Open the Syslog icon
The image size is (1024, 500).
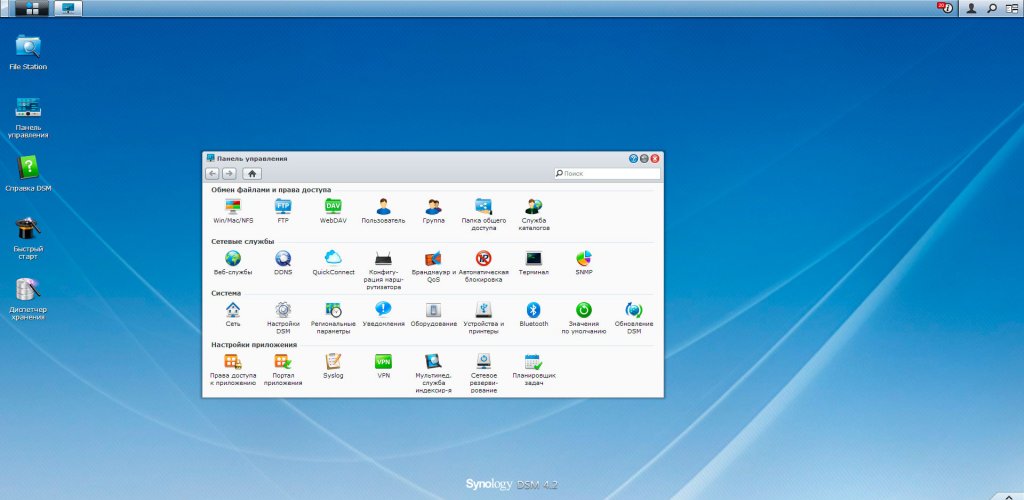(333, 362)
